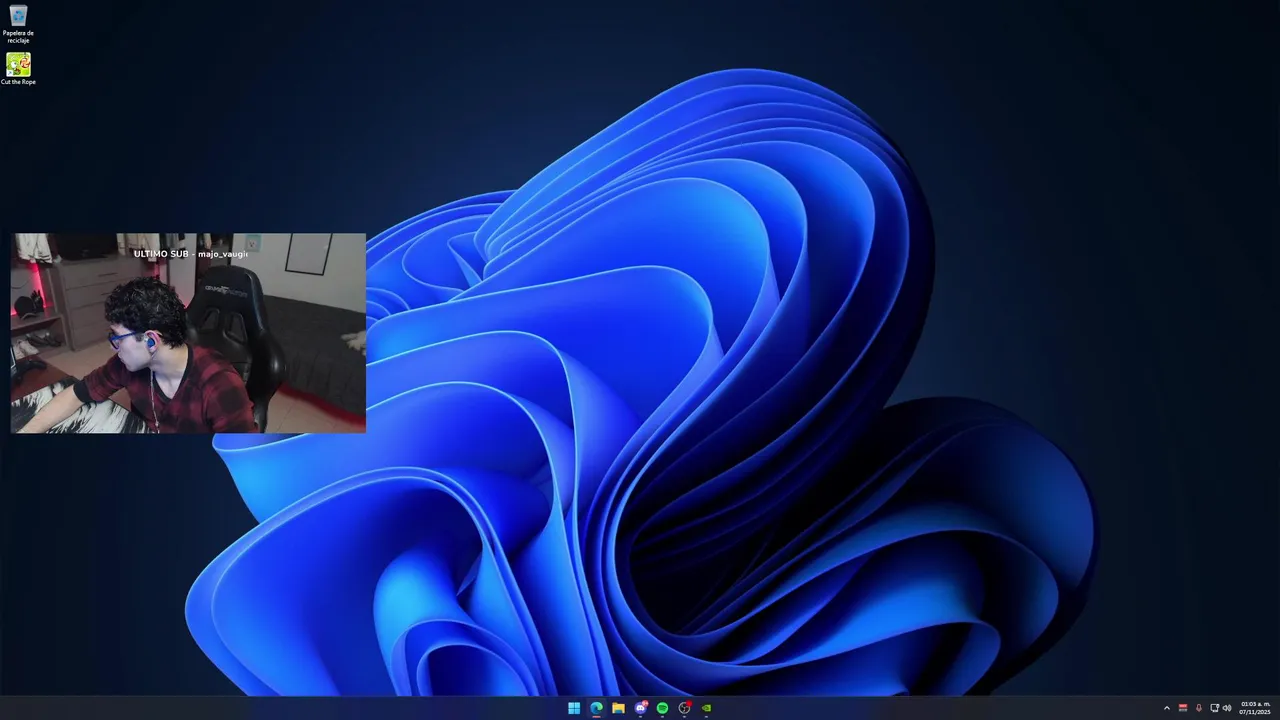1280x720 pixels.
Task: Click the "ULTIMO SUB" text on the webcam overlay
Action: point(161,254)
